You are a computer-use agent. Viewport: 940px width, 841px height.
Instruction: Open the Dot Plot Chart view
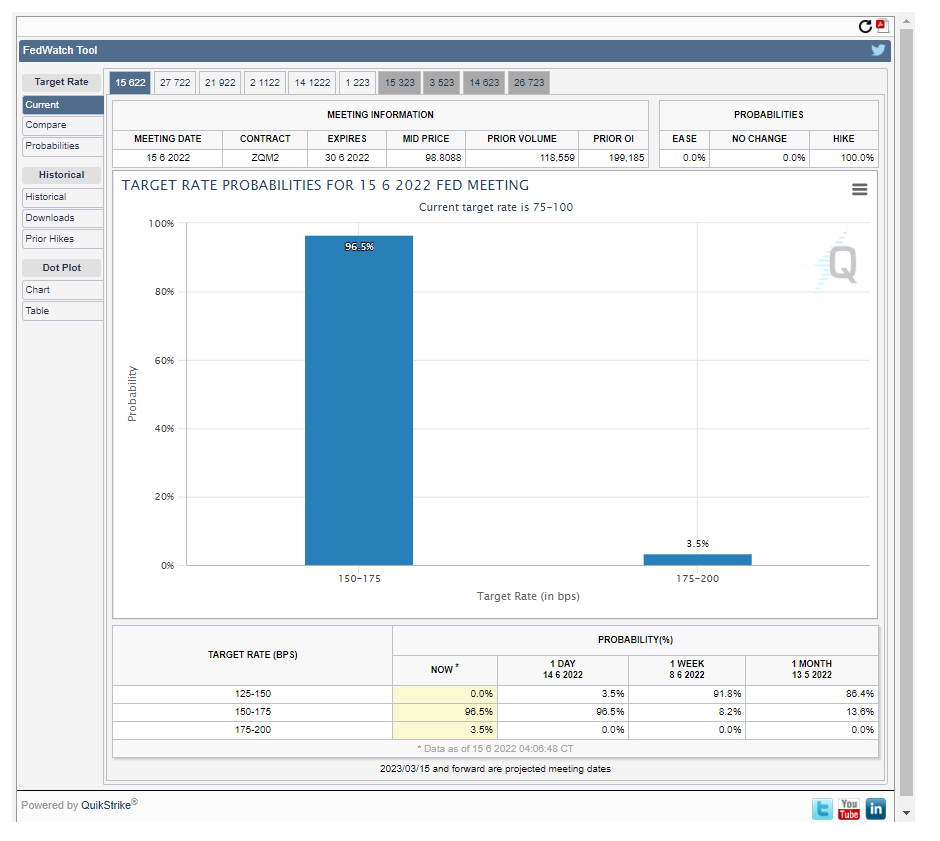[62, 290]
